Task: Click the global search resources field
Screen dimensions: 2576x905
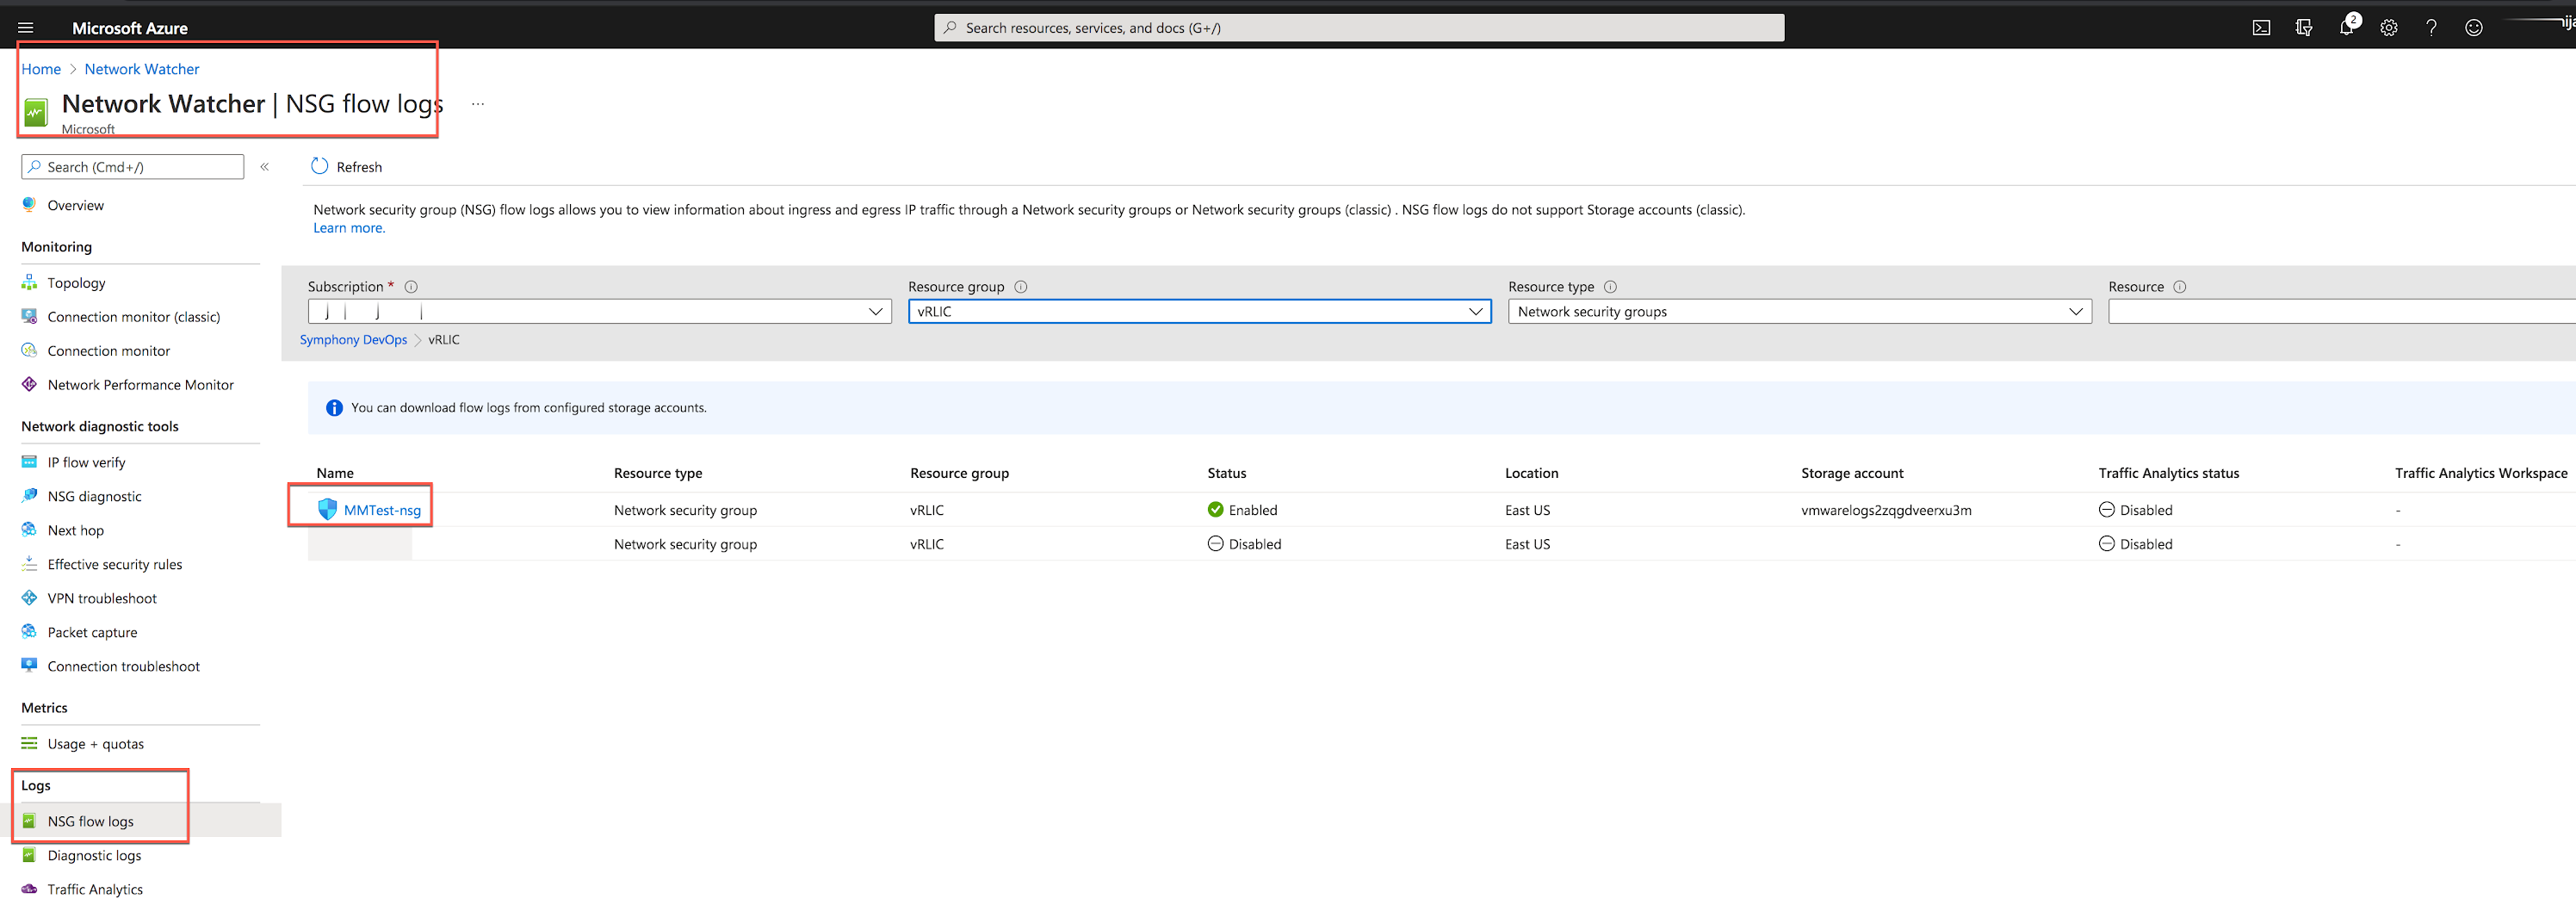Action: tap(1359, 28)
